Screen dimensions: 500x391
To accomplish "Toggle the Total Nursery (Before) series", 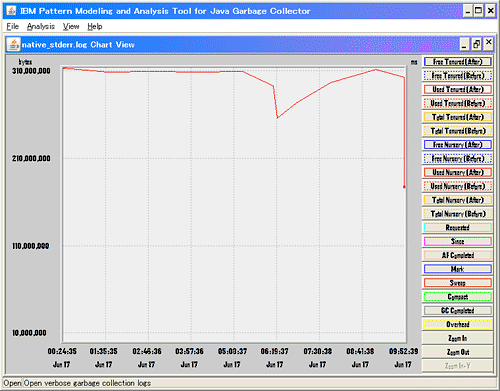I will 458,214.
